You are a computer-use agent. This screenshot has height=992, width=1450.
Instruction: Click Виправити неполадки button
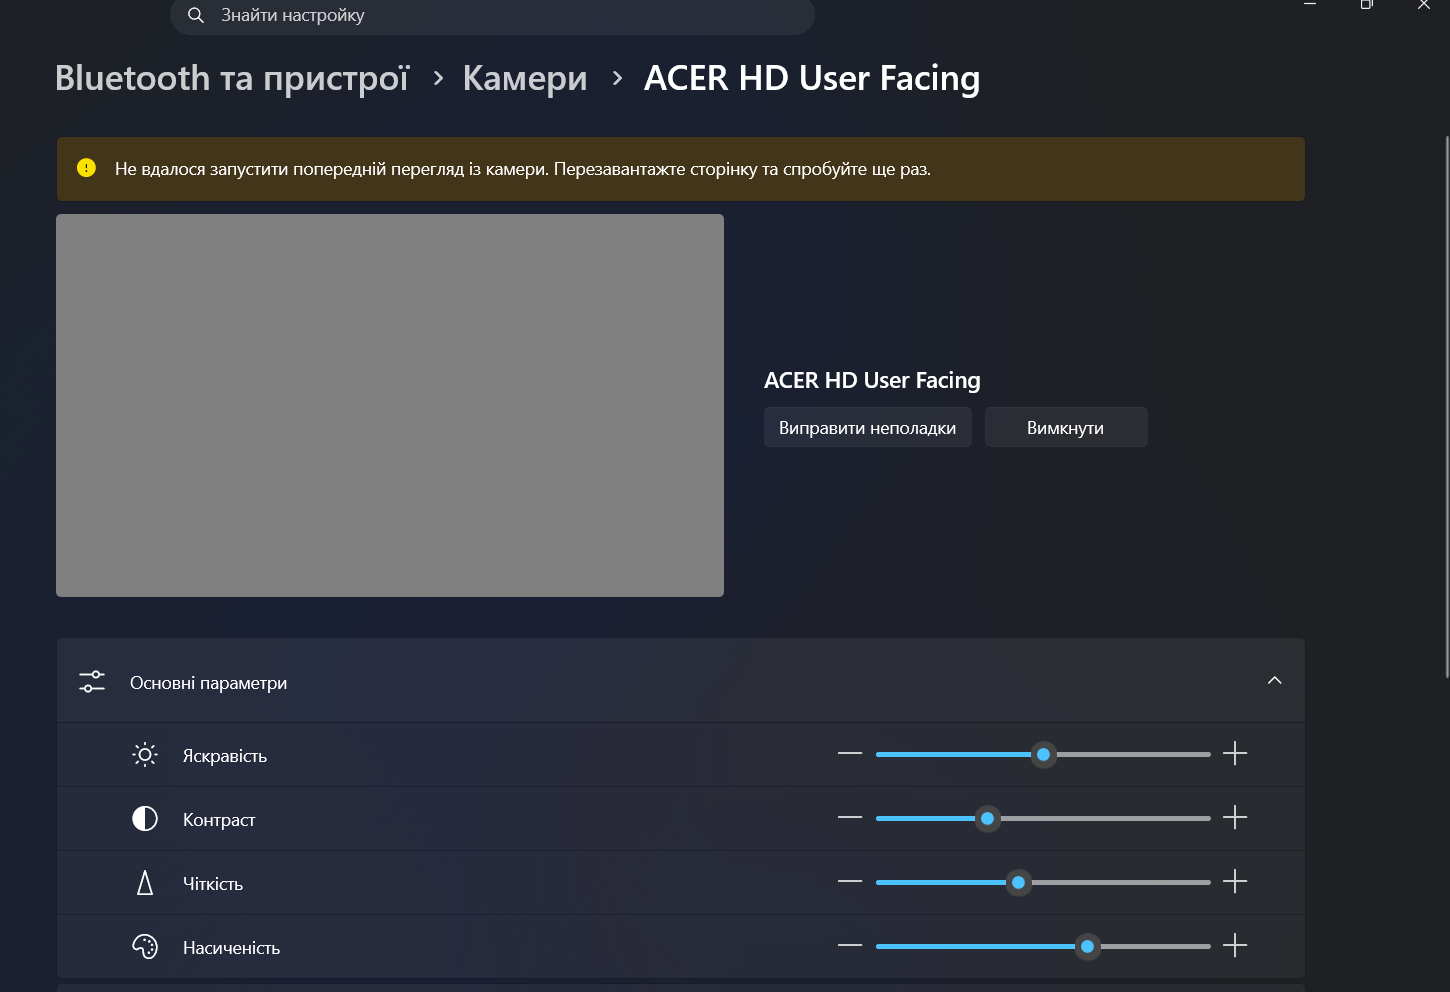pyautogui.click(x=868, y=427)
